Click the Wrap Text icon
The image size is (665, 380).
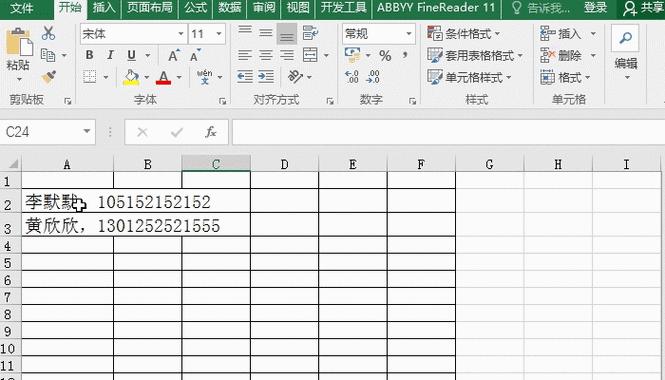pyautogui.click(x=310, y=33)
